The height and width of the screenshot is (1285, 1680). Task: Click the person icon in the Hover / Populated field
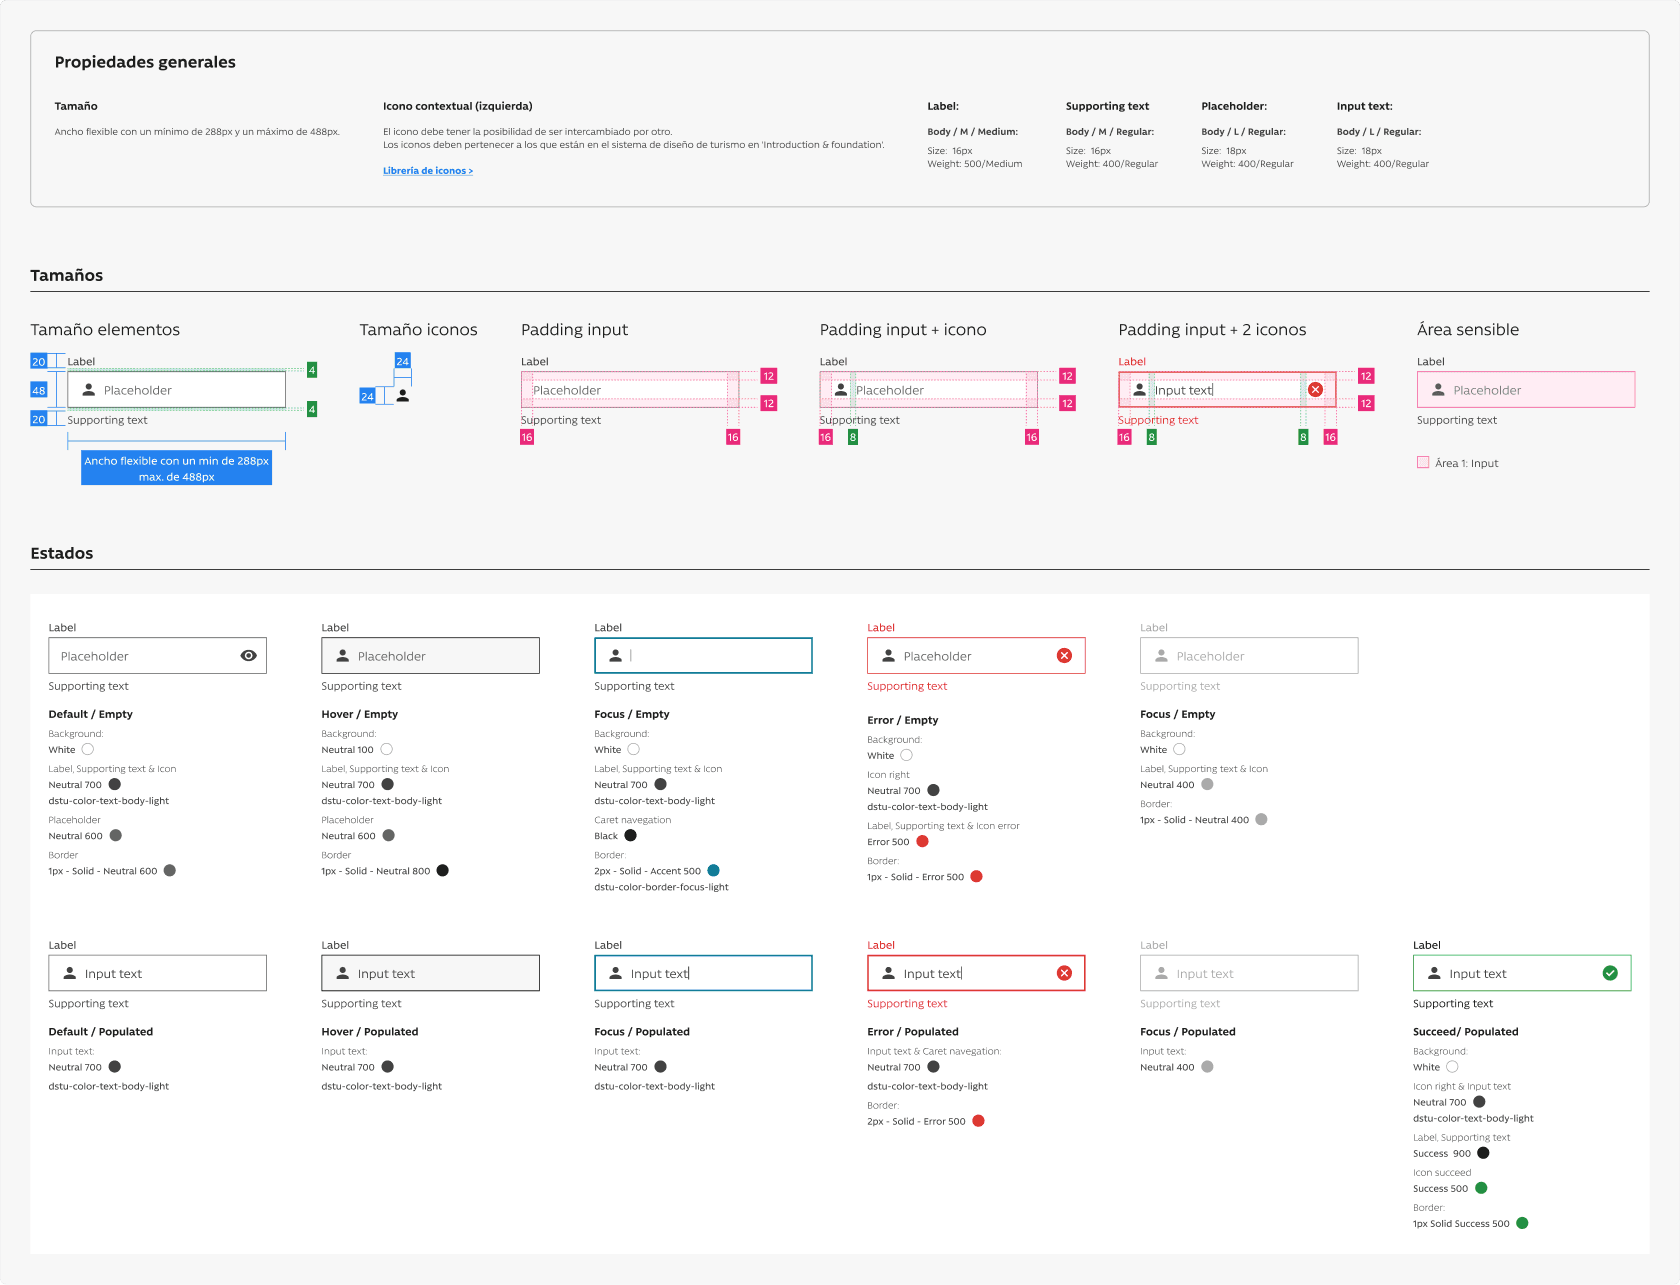342,973
